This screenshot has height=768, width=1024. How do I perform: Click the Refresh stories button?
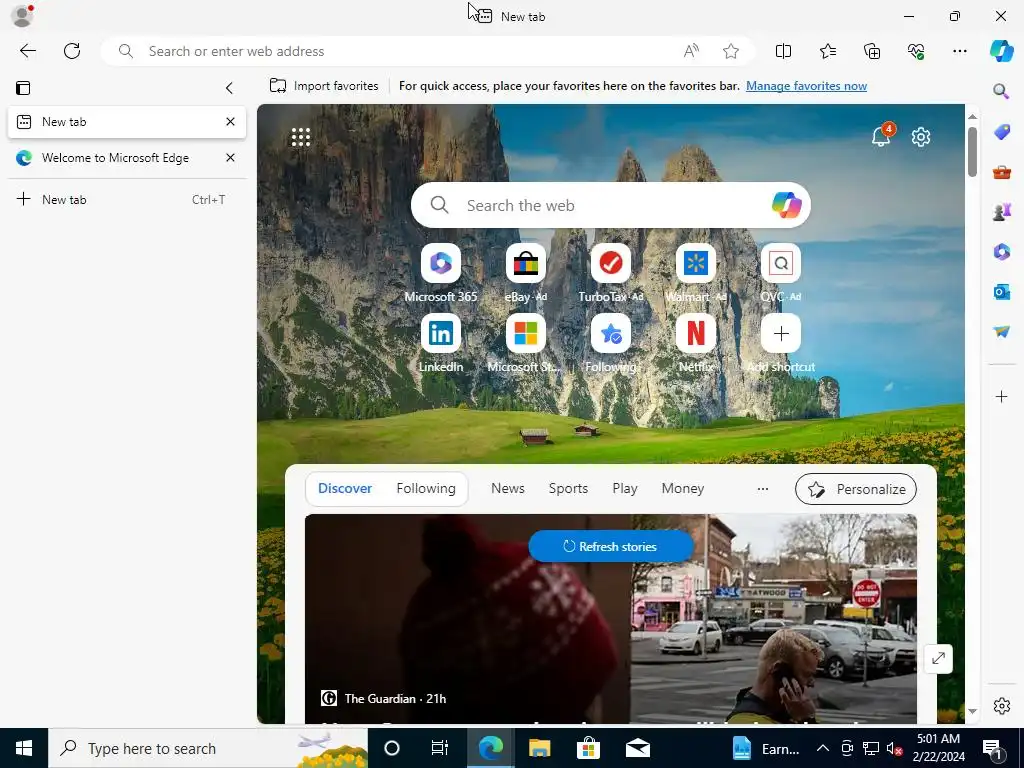coord(611,546)
